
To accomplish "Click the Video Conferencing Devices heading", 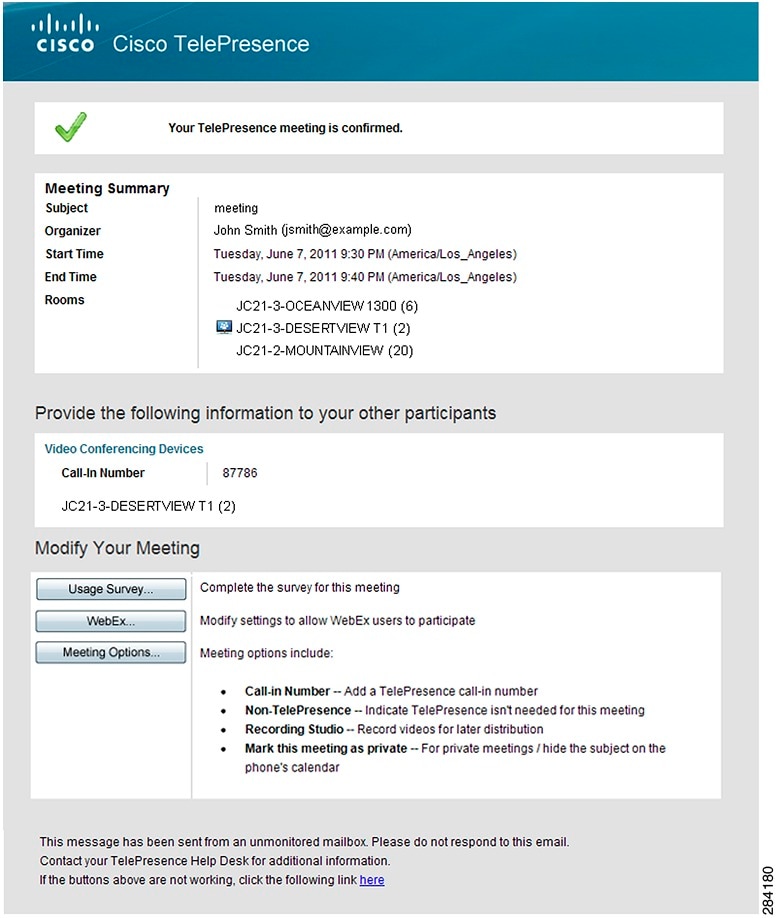I will [123, 449].
